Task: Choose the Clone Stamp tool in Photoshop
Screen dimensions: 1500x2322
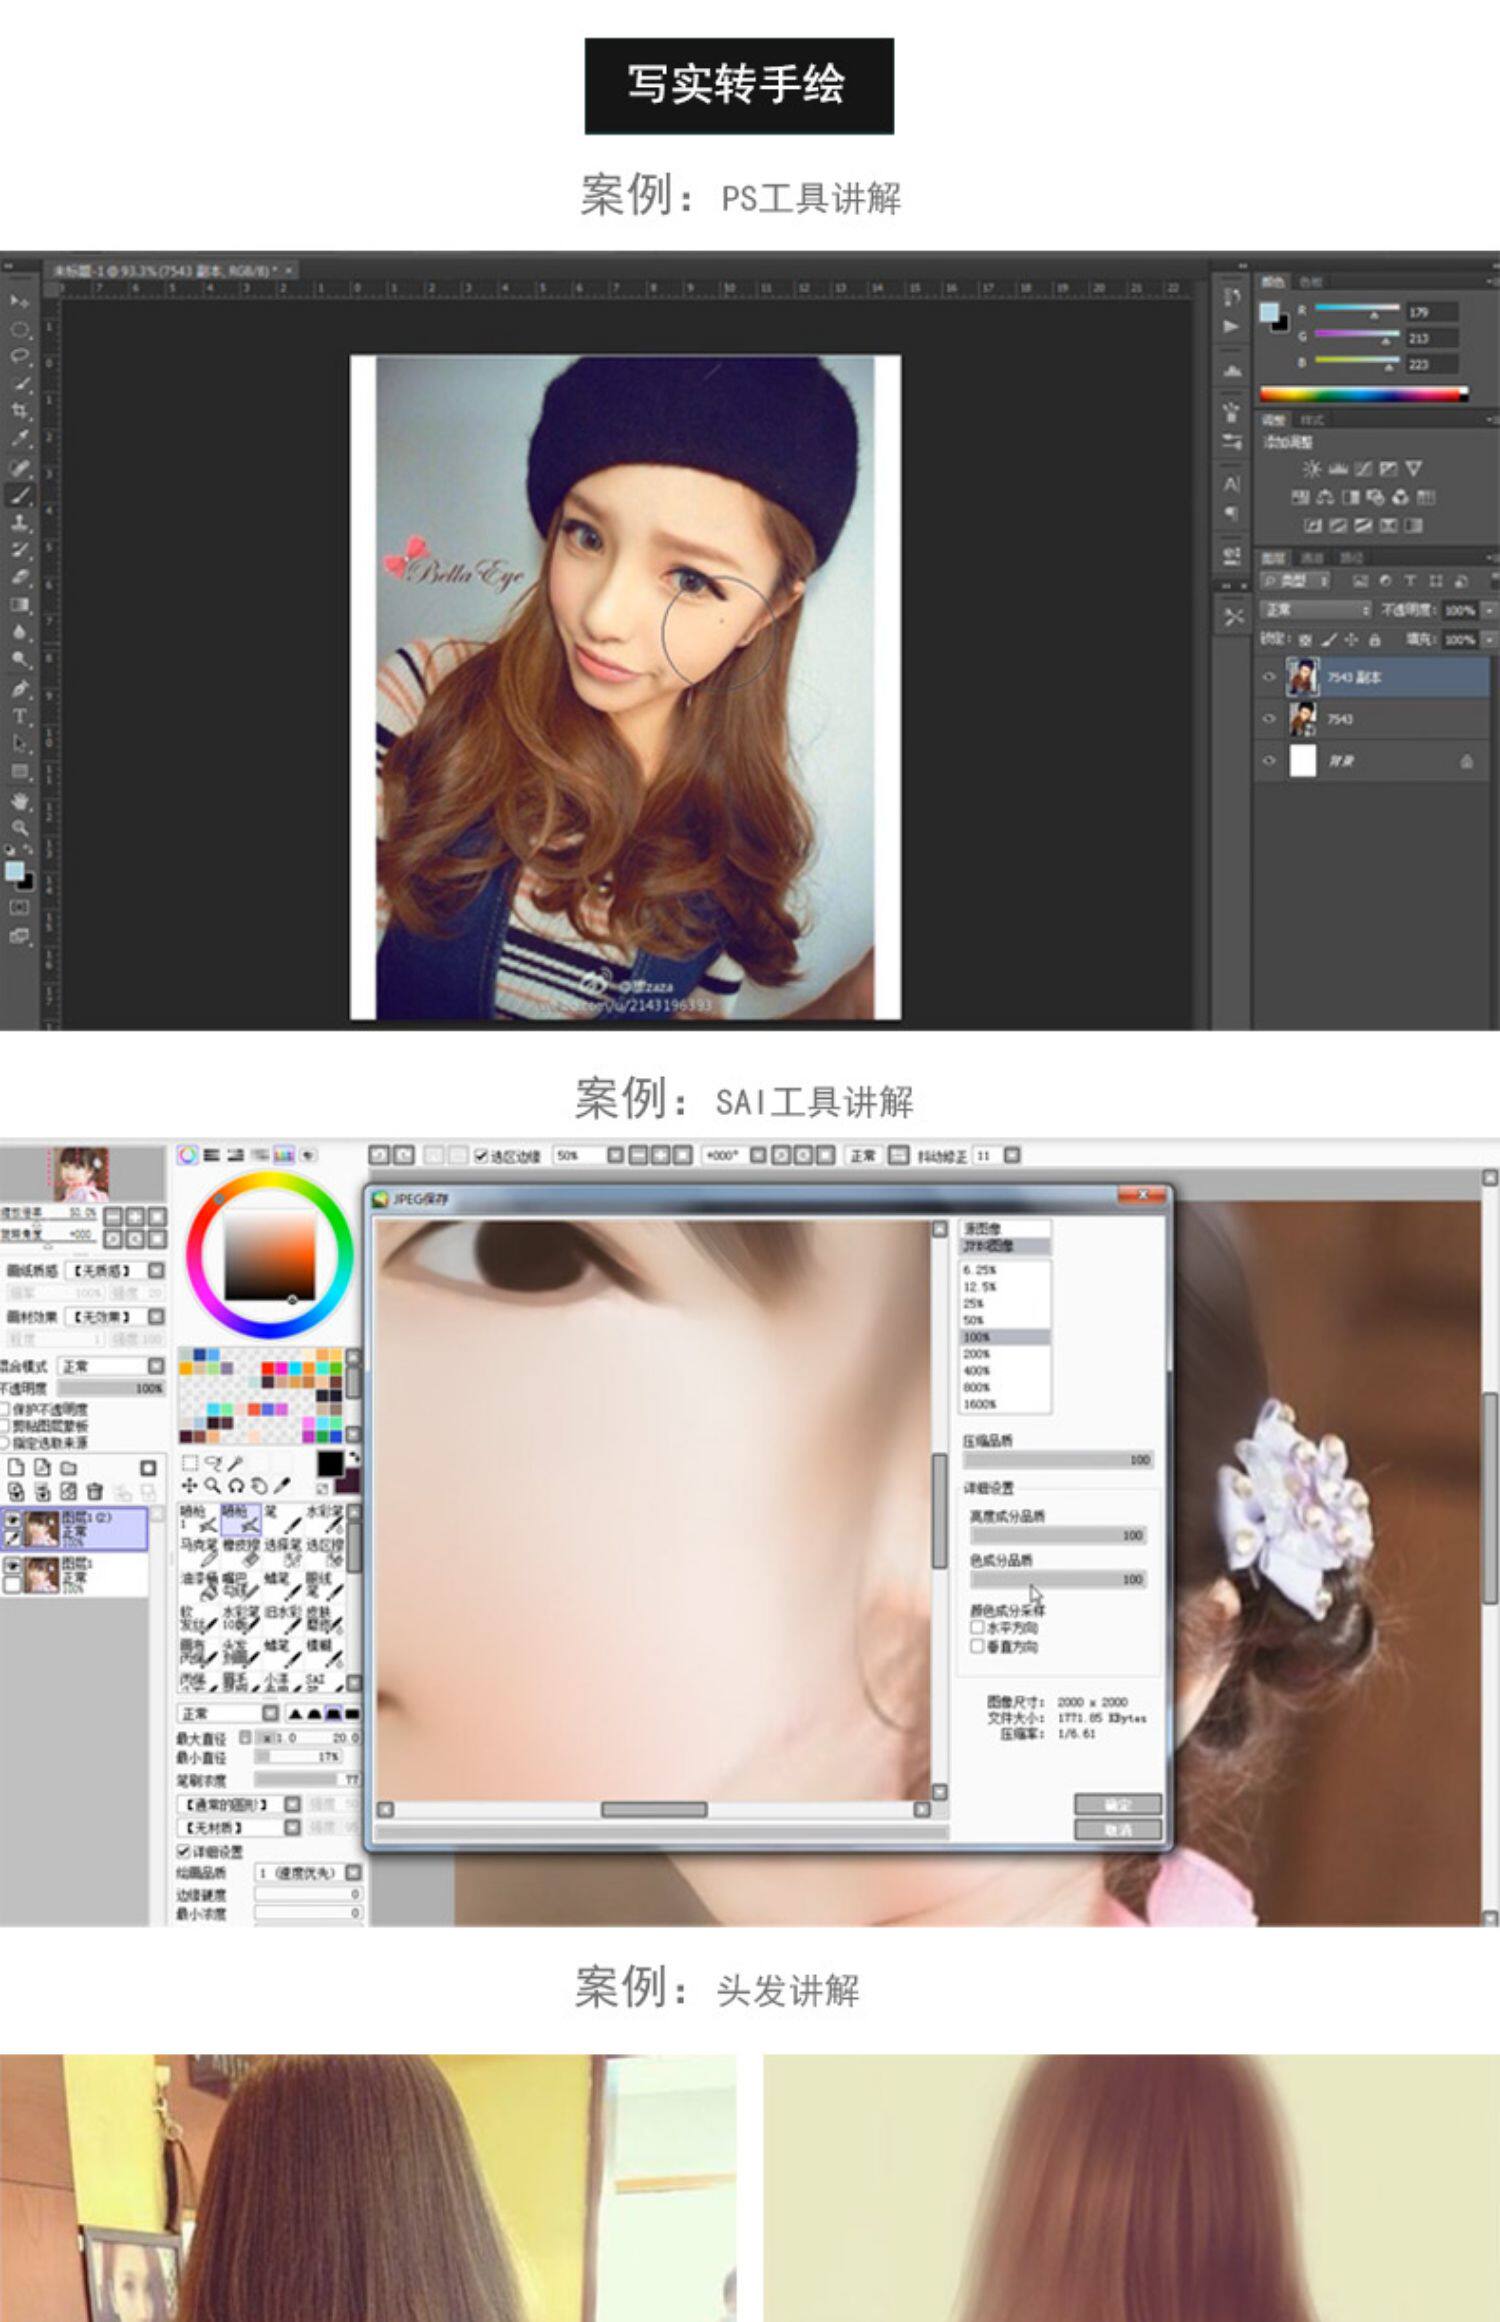Action: pyautogui.click(x=19, y=522)
